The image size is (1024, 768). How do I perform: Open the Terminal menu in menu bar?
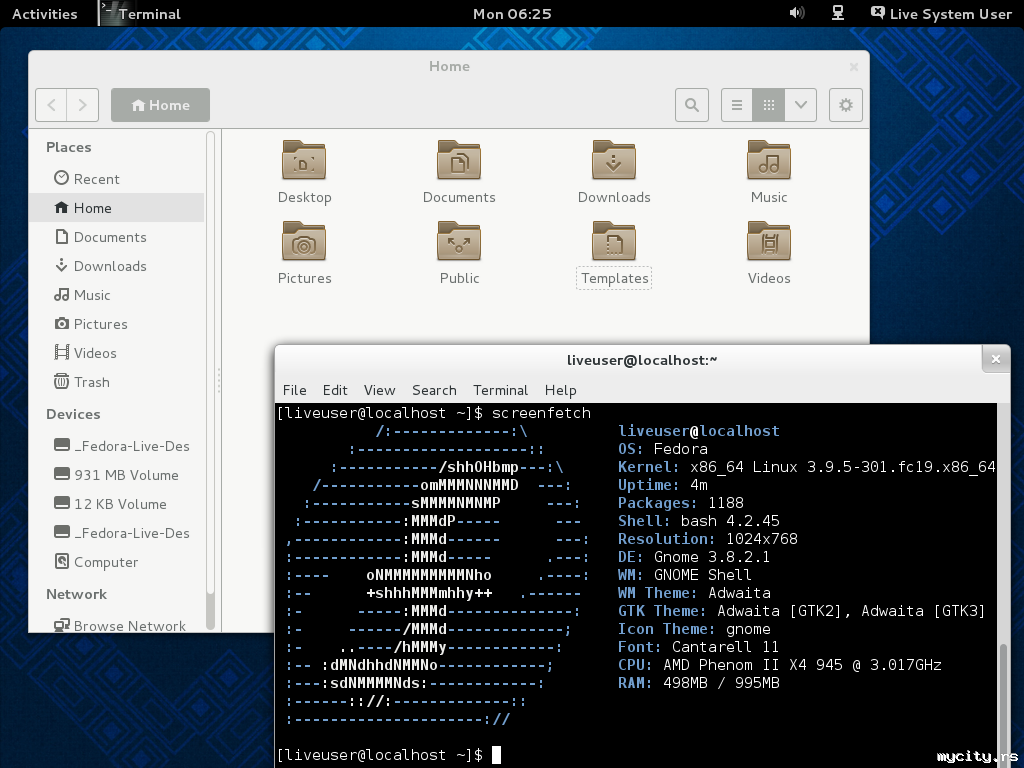500,390
